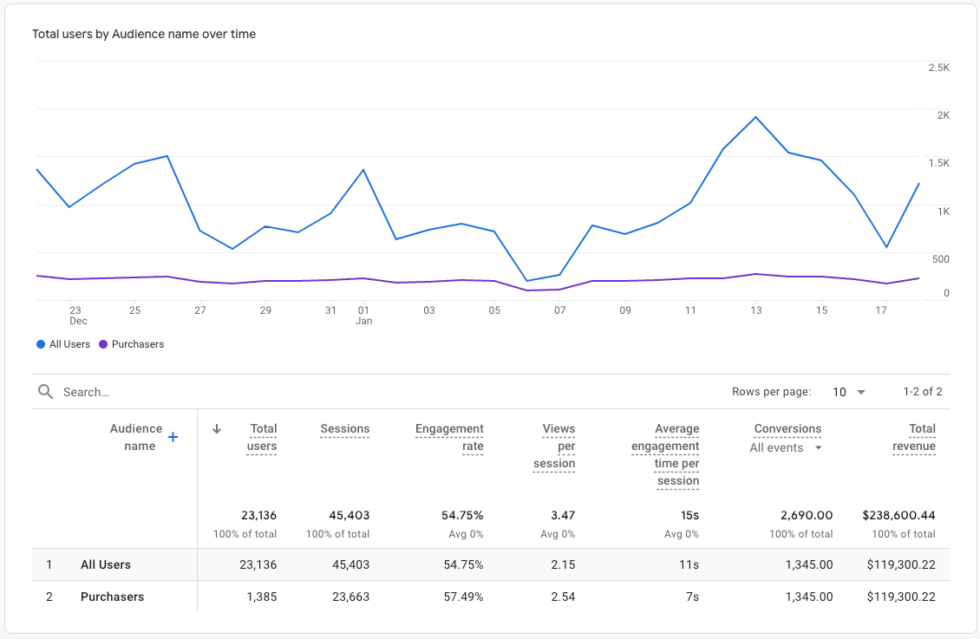
Task: Sort the table by Total revenue
Action: point(914,436)
